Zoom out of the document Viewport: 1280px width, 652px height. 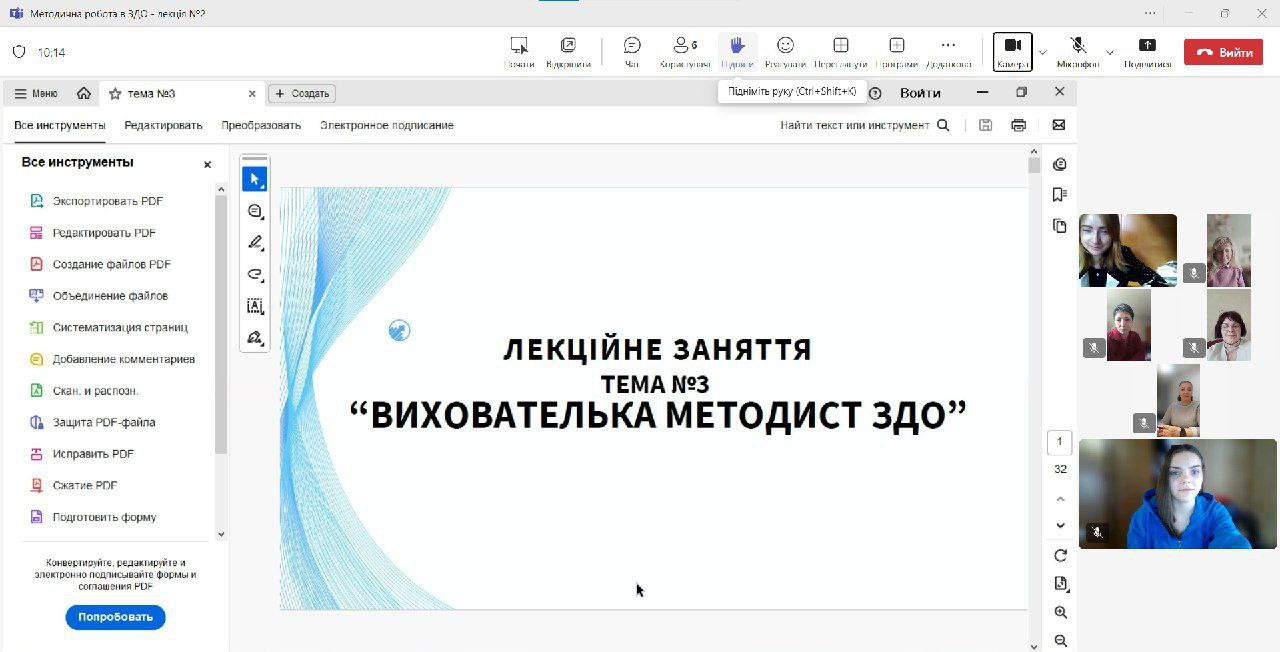[x=1060, y=640]
